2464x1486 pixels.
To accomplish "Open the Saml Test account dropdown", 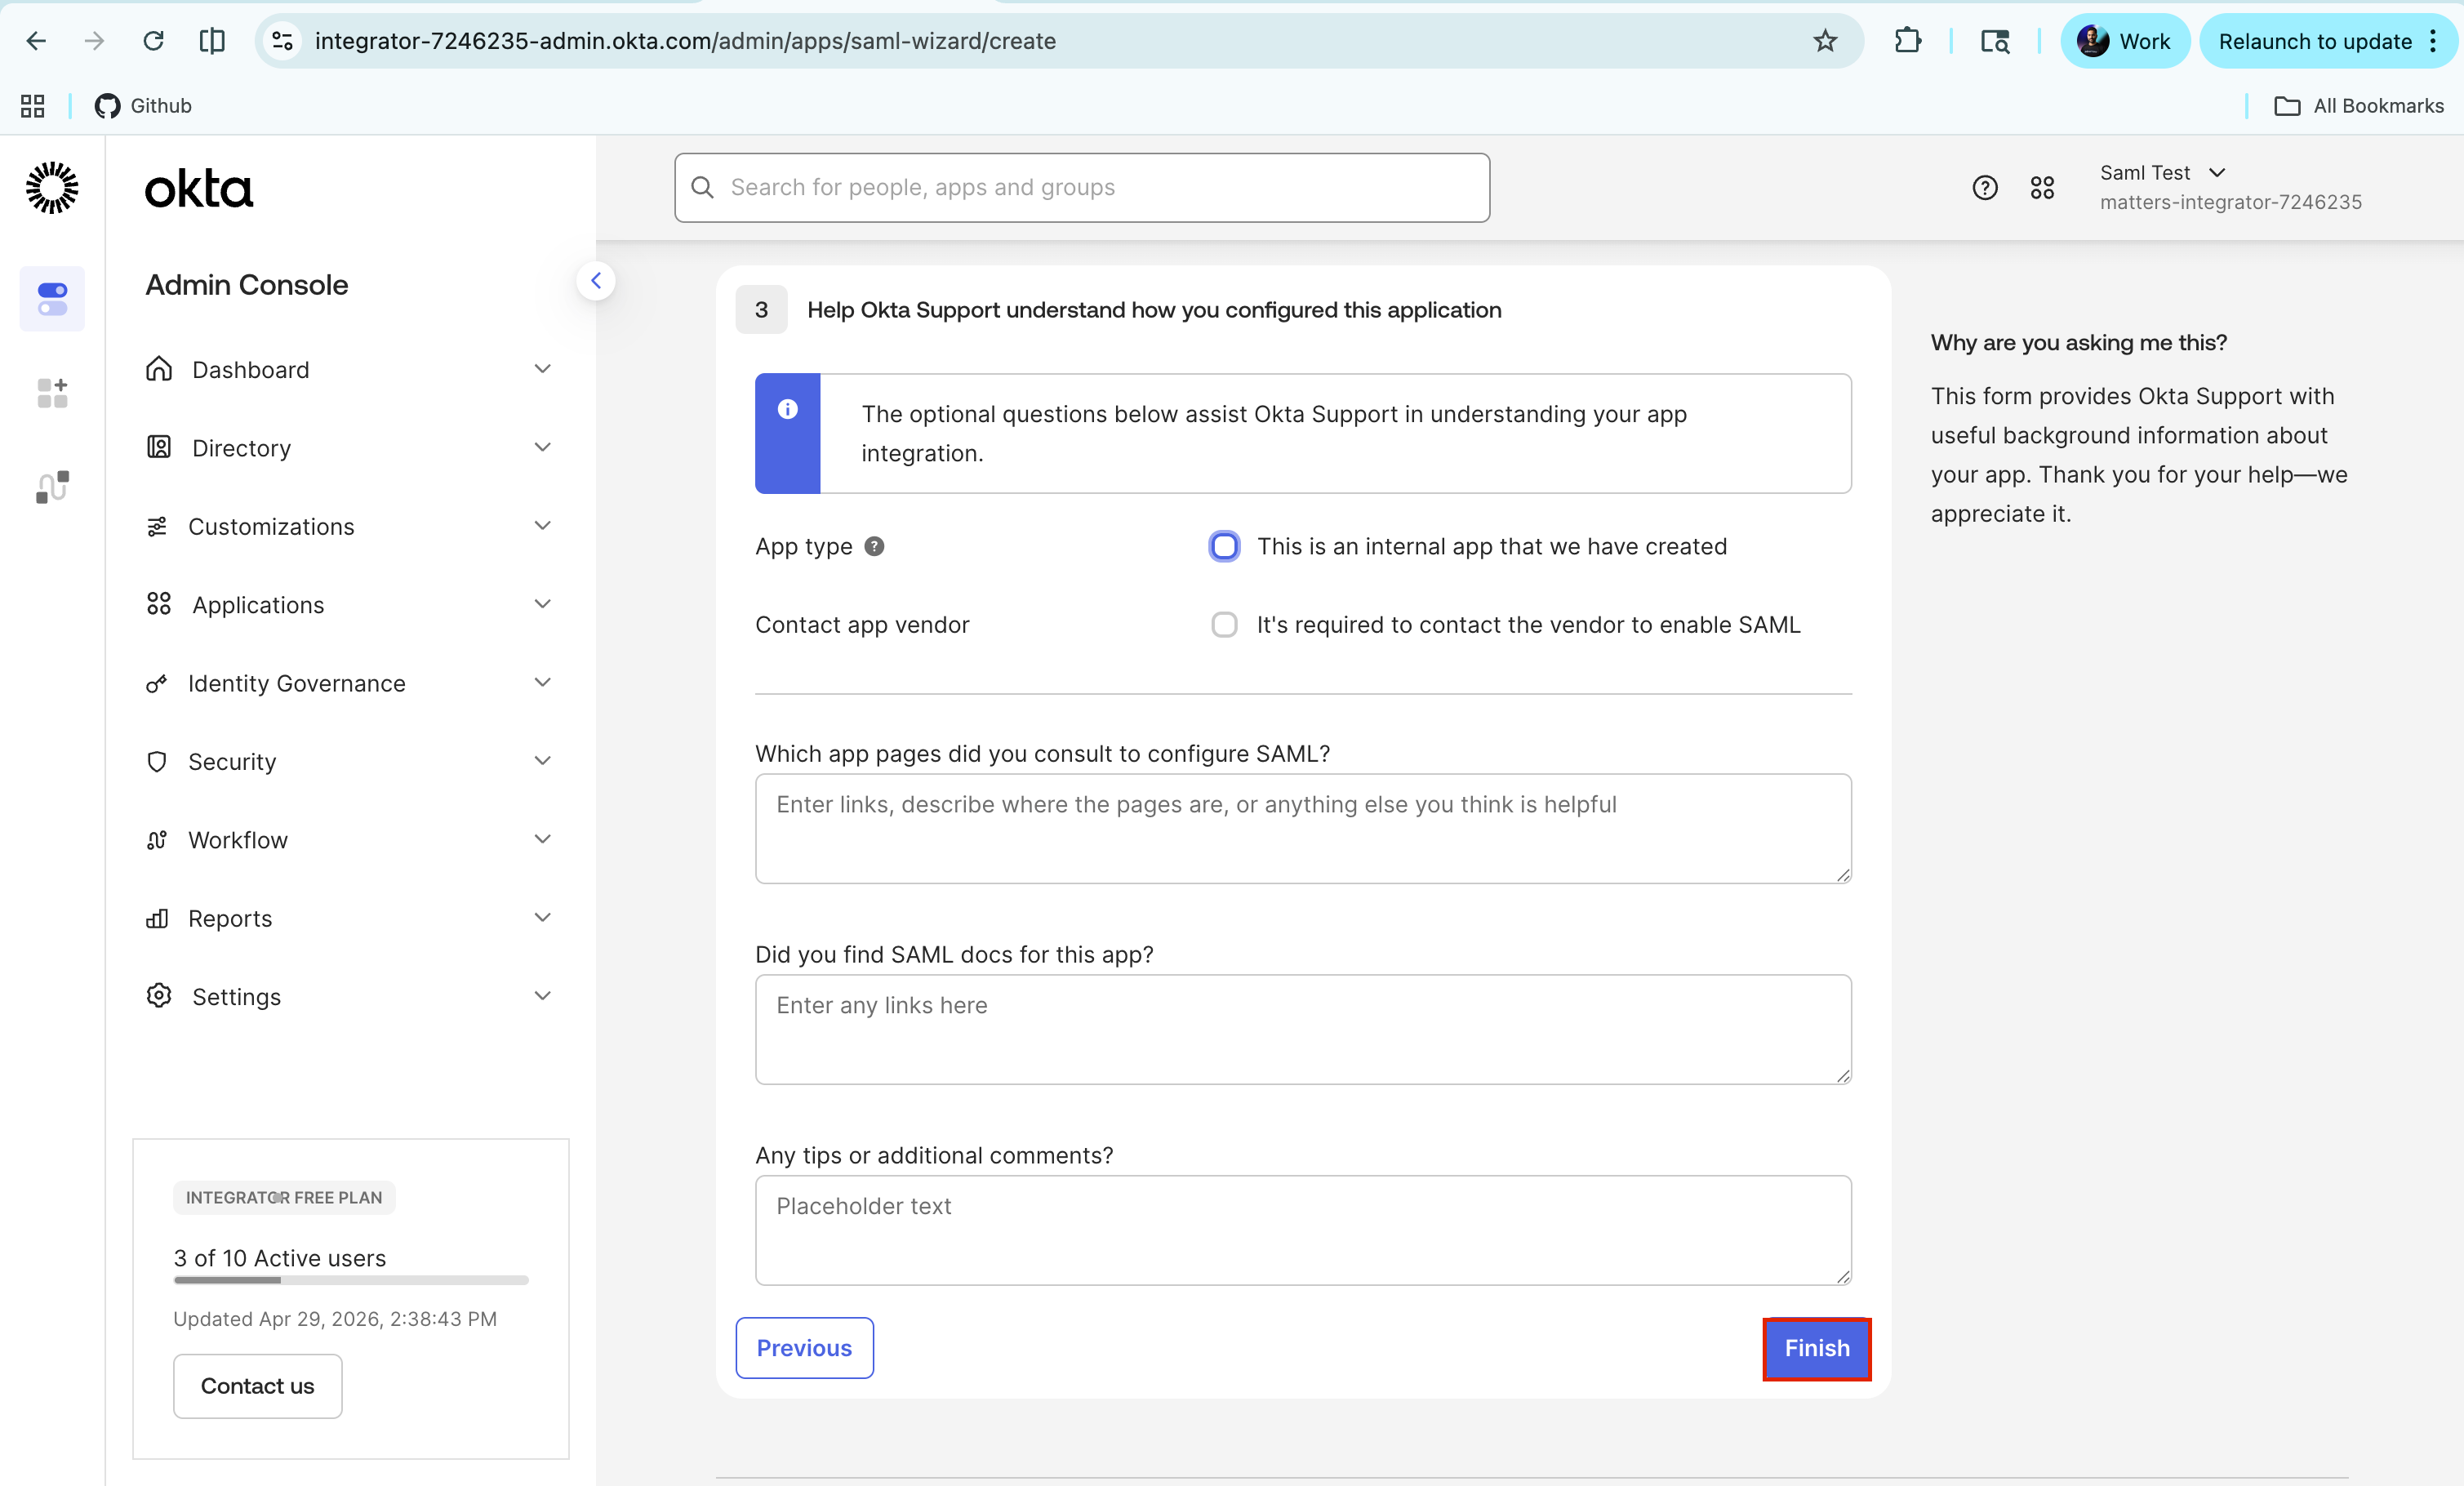I will coord(2163,173).
